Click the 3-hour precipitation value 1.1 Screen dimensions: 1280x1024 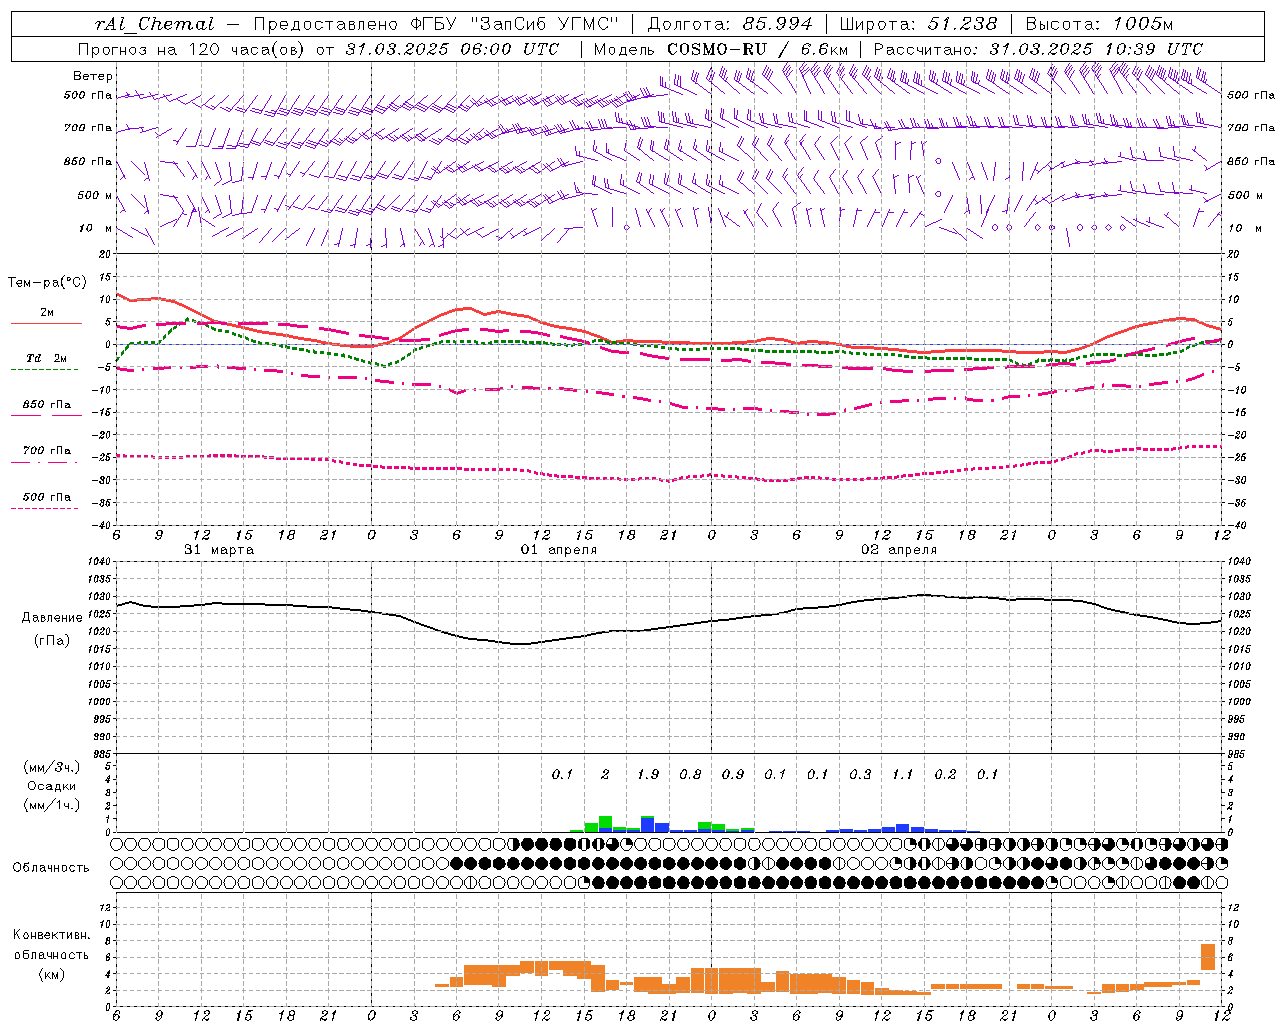point(903,774)
